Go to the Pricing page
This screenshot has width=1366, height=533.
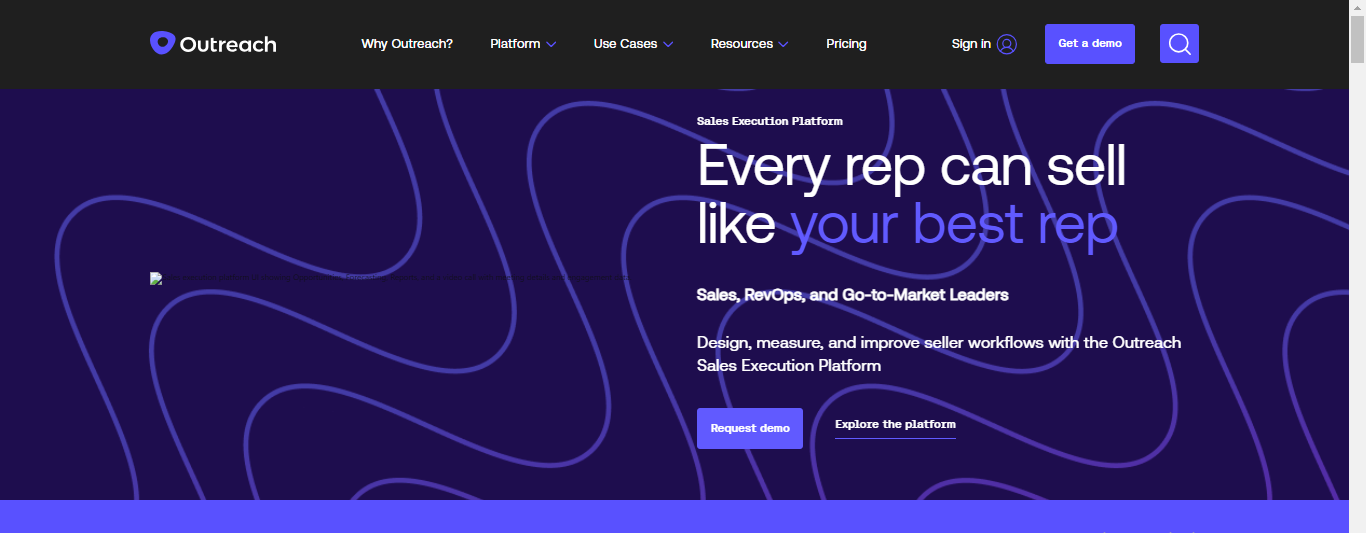(846, 44)
